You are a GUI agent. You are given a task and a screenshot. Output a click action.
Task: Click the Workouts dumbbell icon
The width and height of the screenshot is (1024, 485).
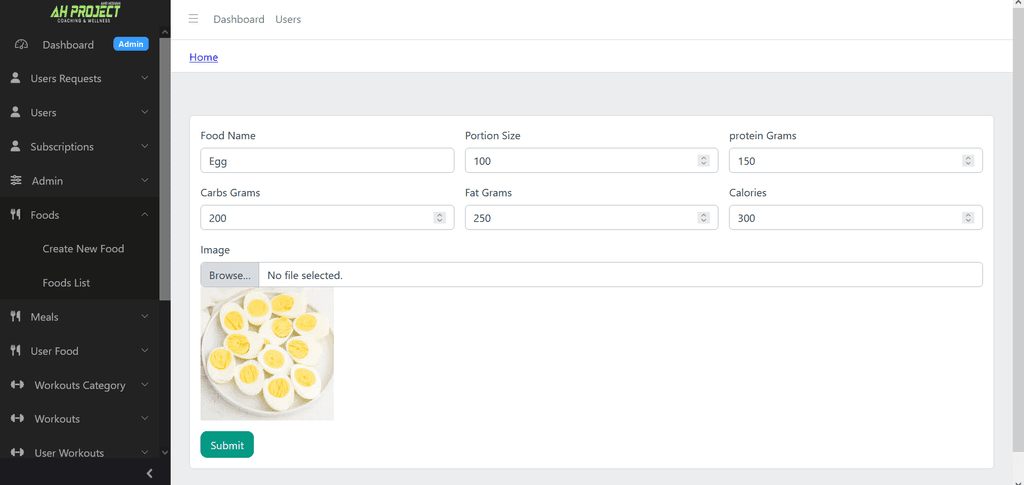18,418
